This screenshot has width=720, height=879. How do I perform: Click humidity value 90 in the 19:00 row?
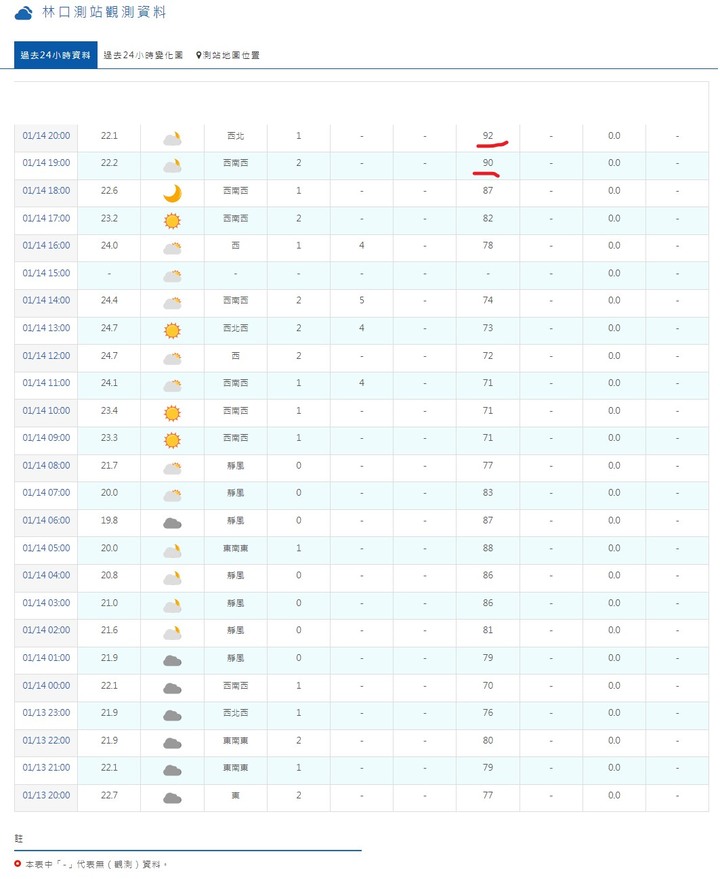pyautogui.click(x=488, y=163)
